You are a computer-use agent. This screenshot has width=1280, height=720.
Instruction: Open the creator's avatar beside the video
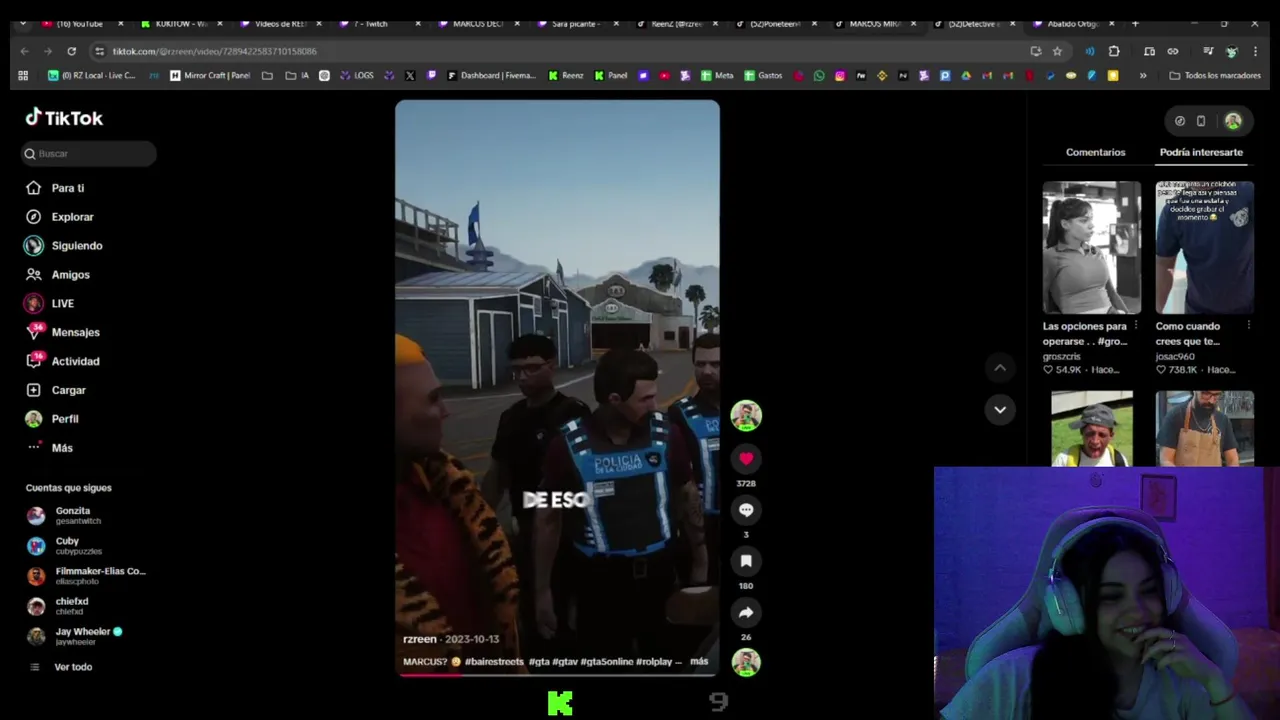pos(746,416)
